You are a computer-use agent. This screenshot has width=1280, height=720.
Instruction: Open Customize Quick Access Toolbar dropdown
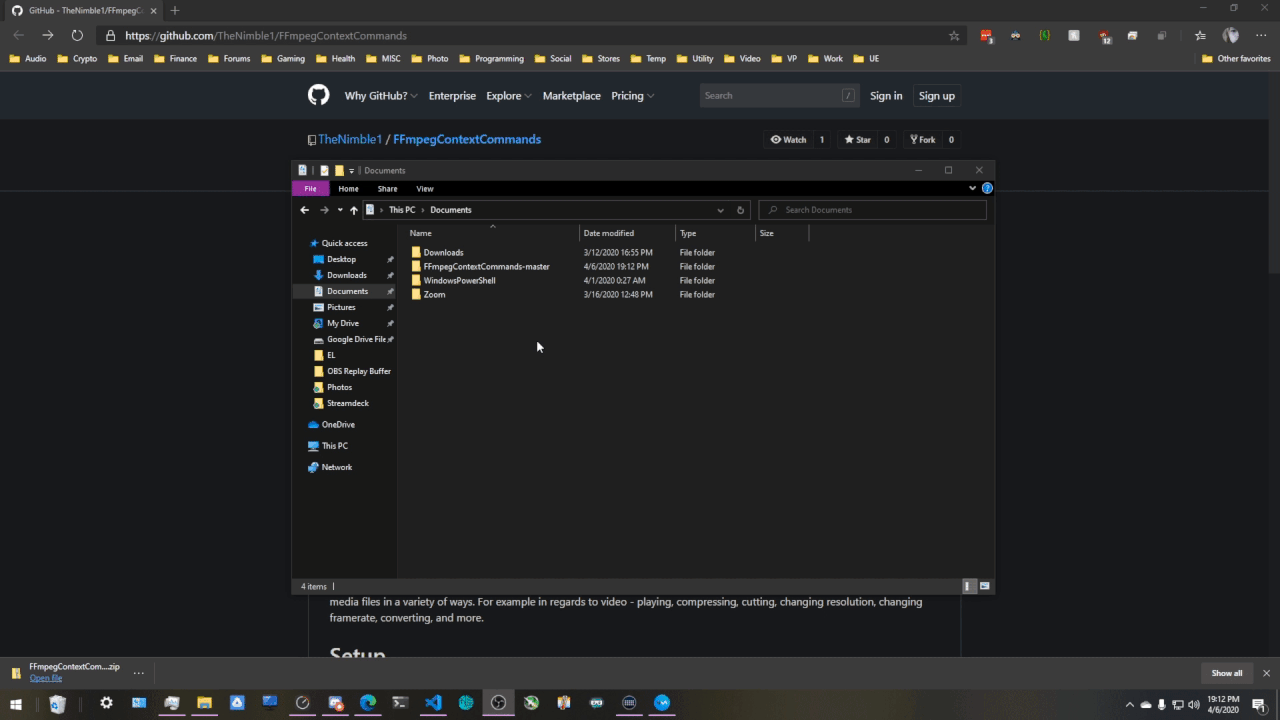pos(351,171)
